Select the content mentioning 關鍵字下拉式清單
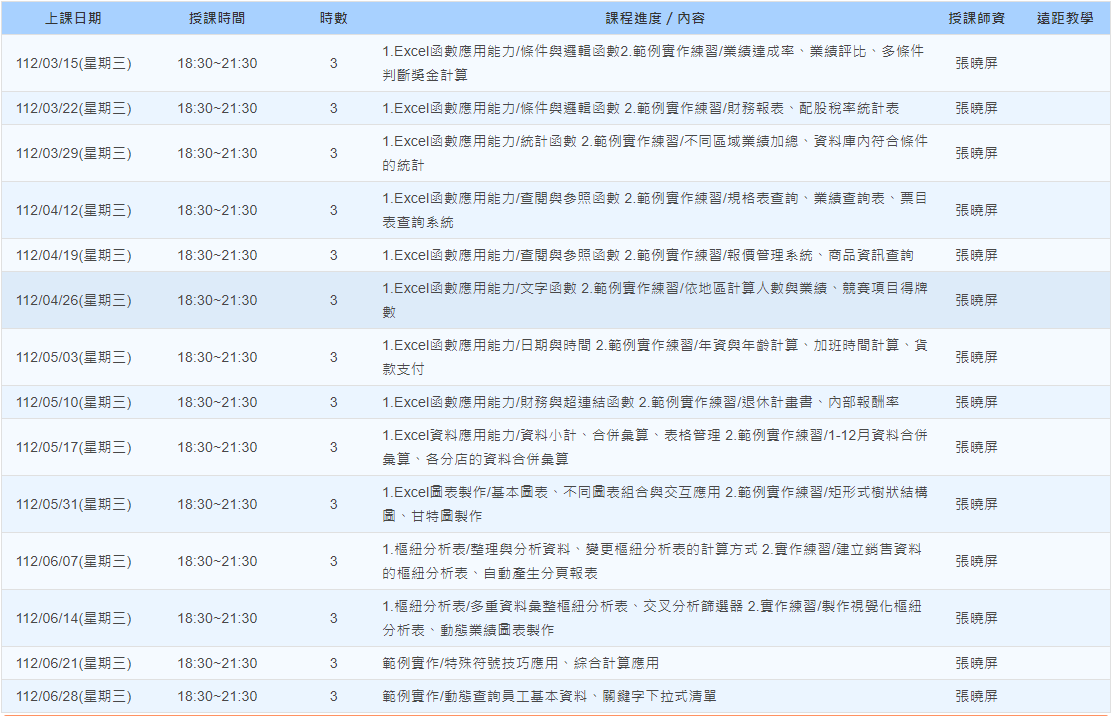Viewport: 1111px width, 716px height. tap(549, 696)
